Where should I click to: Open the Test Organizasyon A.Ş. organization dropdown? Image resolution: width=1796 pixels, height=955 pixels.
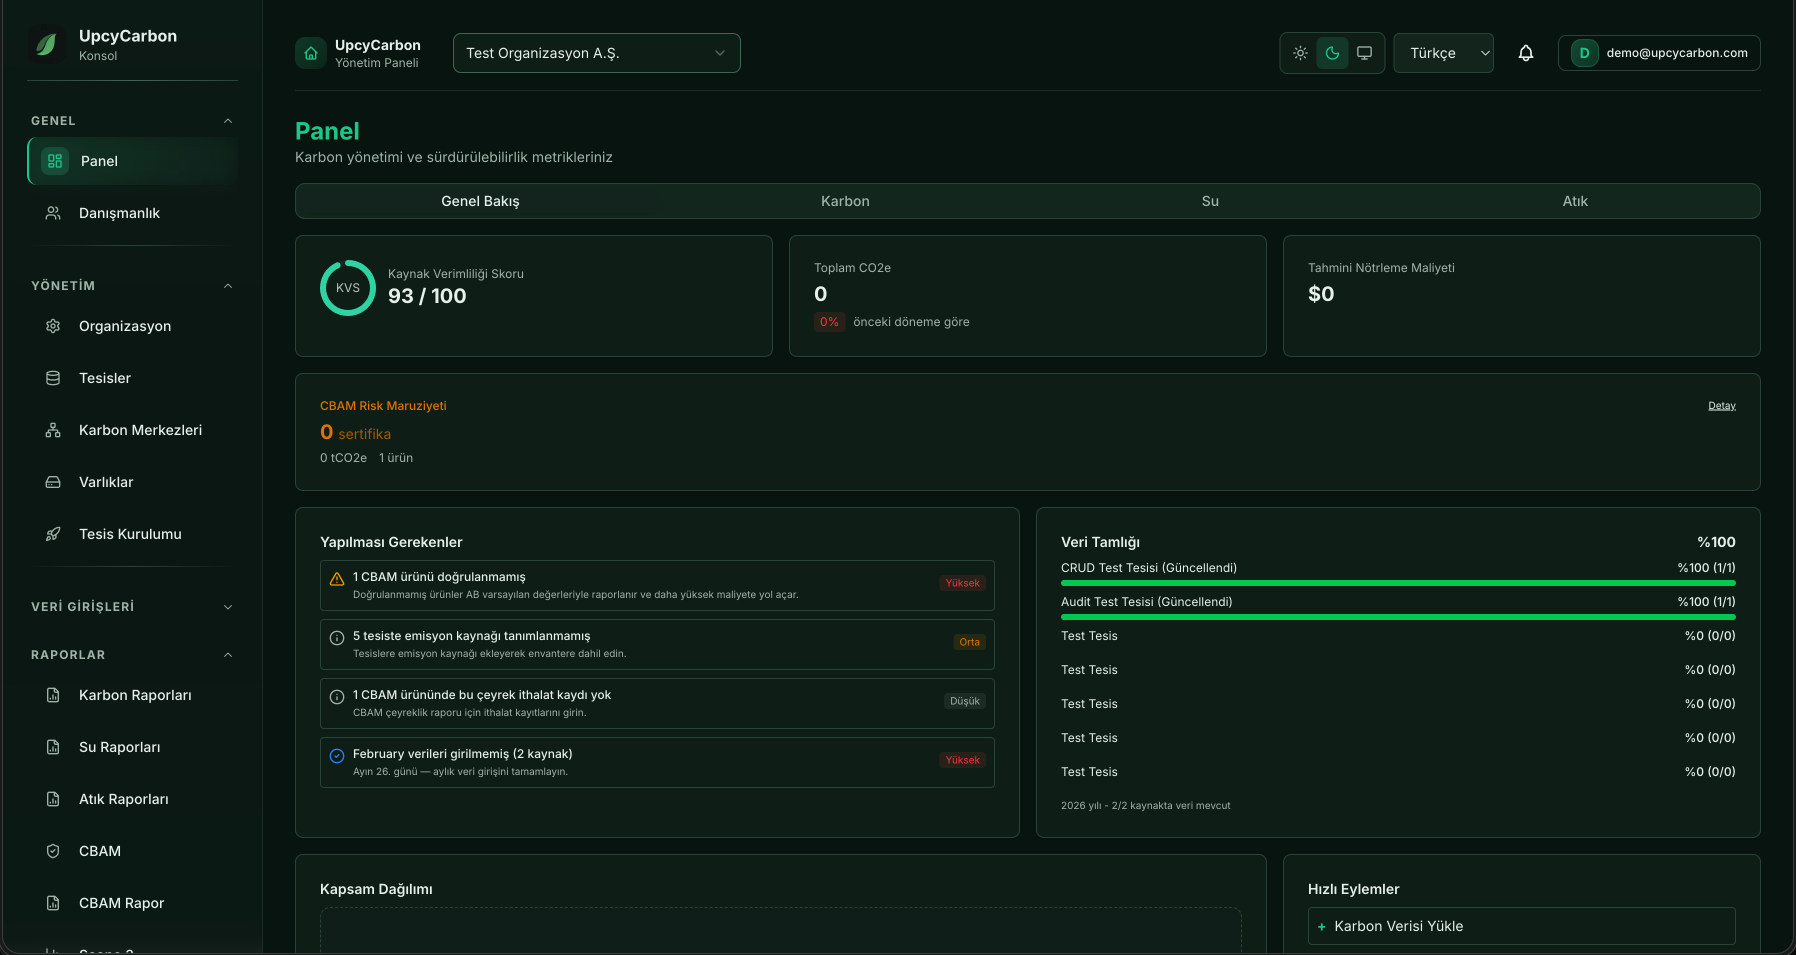click(596, 53)
